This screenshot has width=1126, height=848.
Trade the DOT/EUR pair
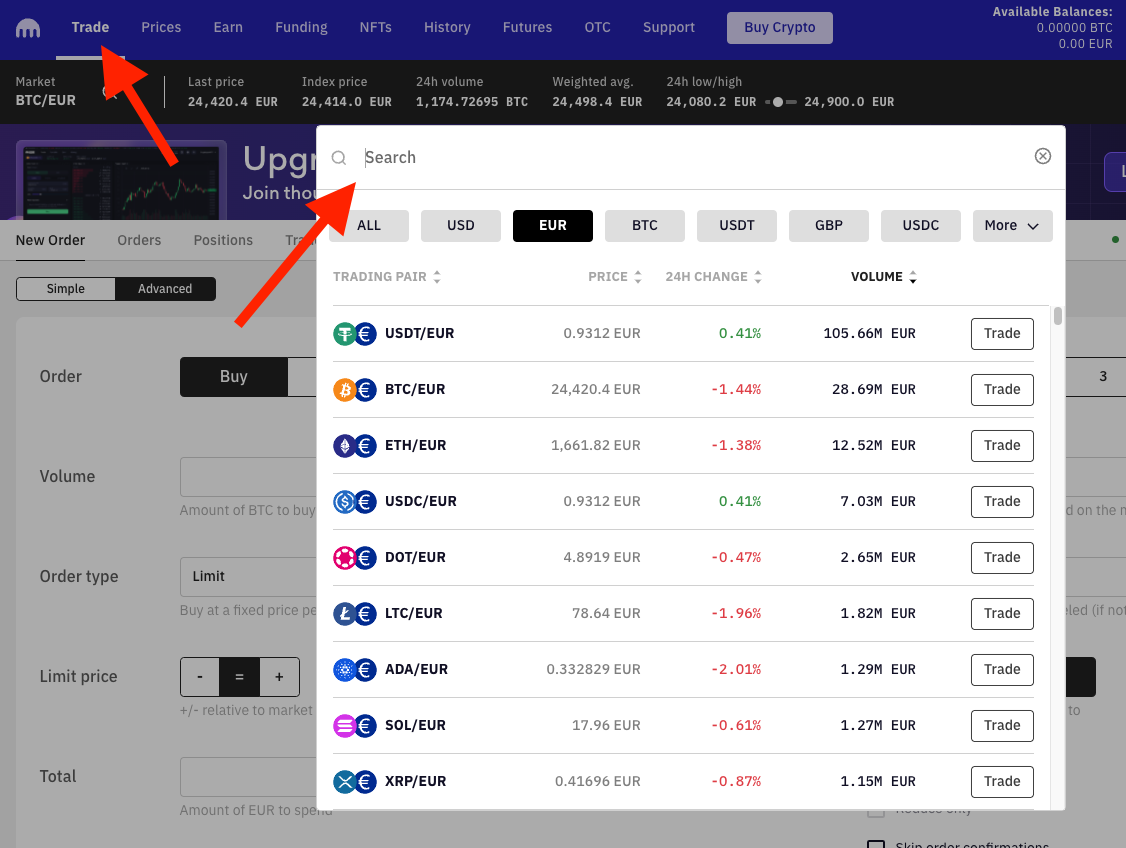coord(1002,558)
